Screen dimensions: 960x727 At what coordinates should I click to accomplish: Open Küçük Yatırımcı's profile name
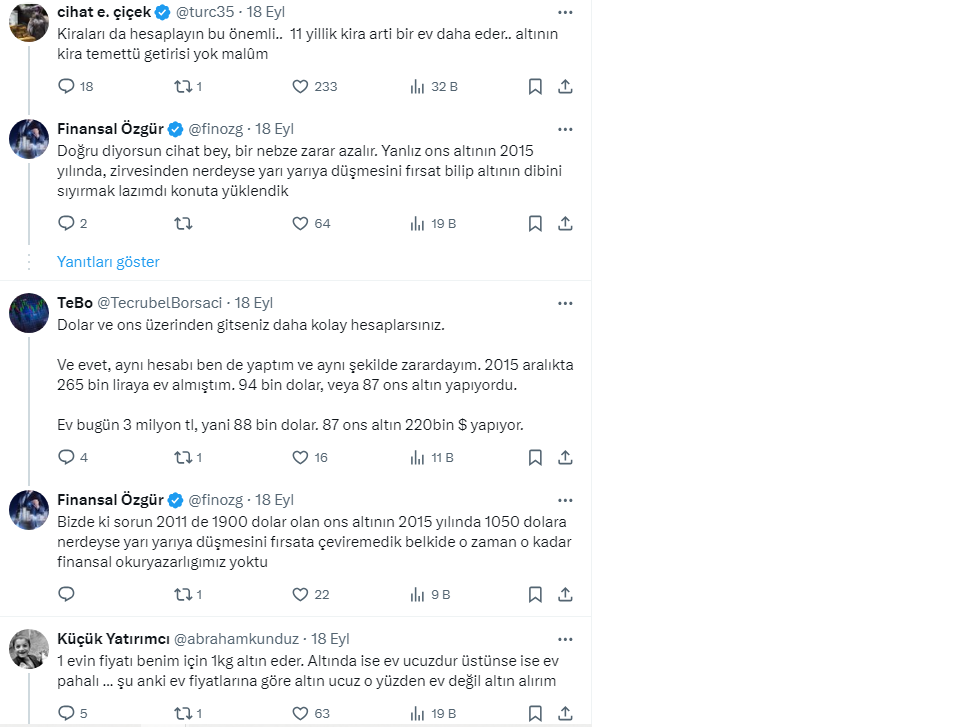[112, 638]
